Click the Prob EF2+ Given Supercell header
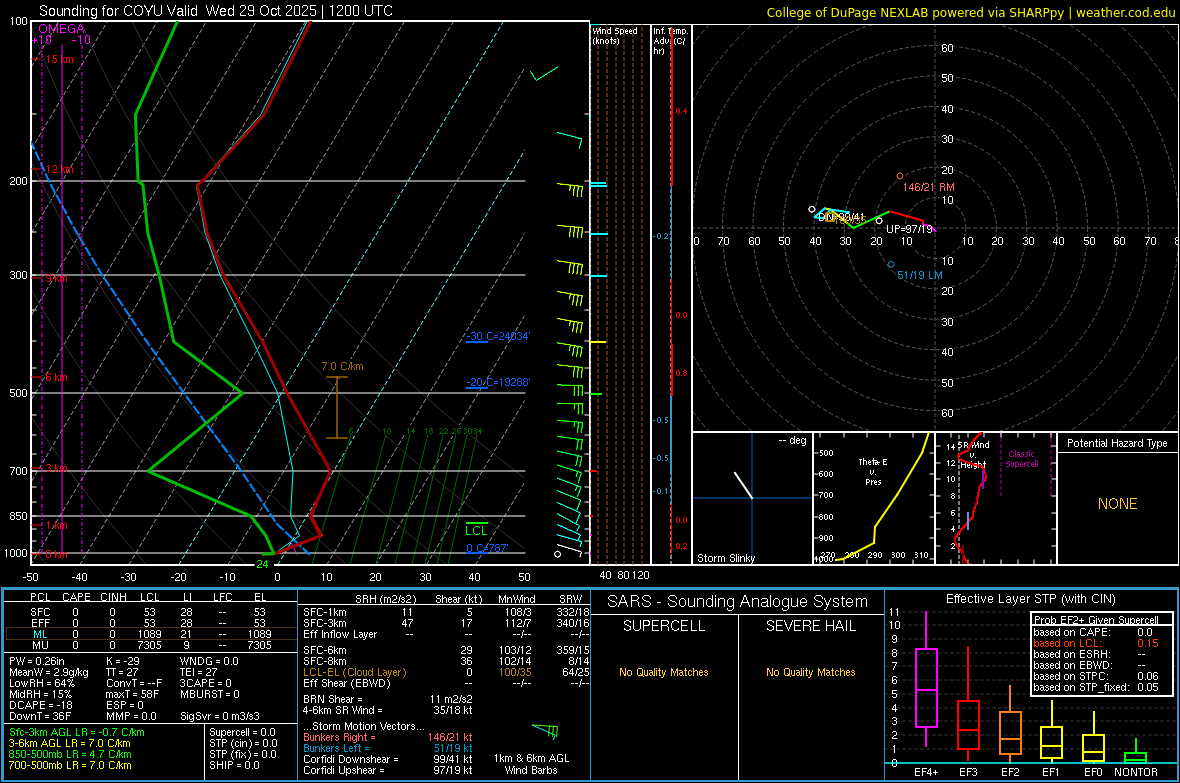This screenshot has height=783, width=1180. (1096, 620)
